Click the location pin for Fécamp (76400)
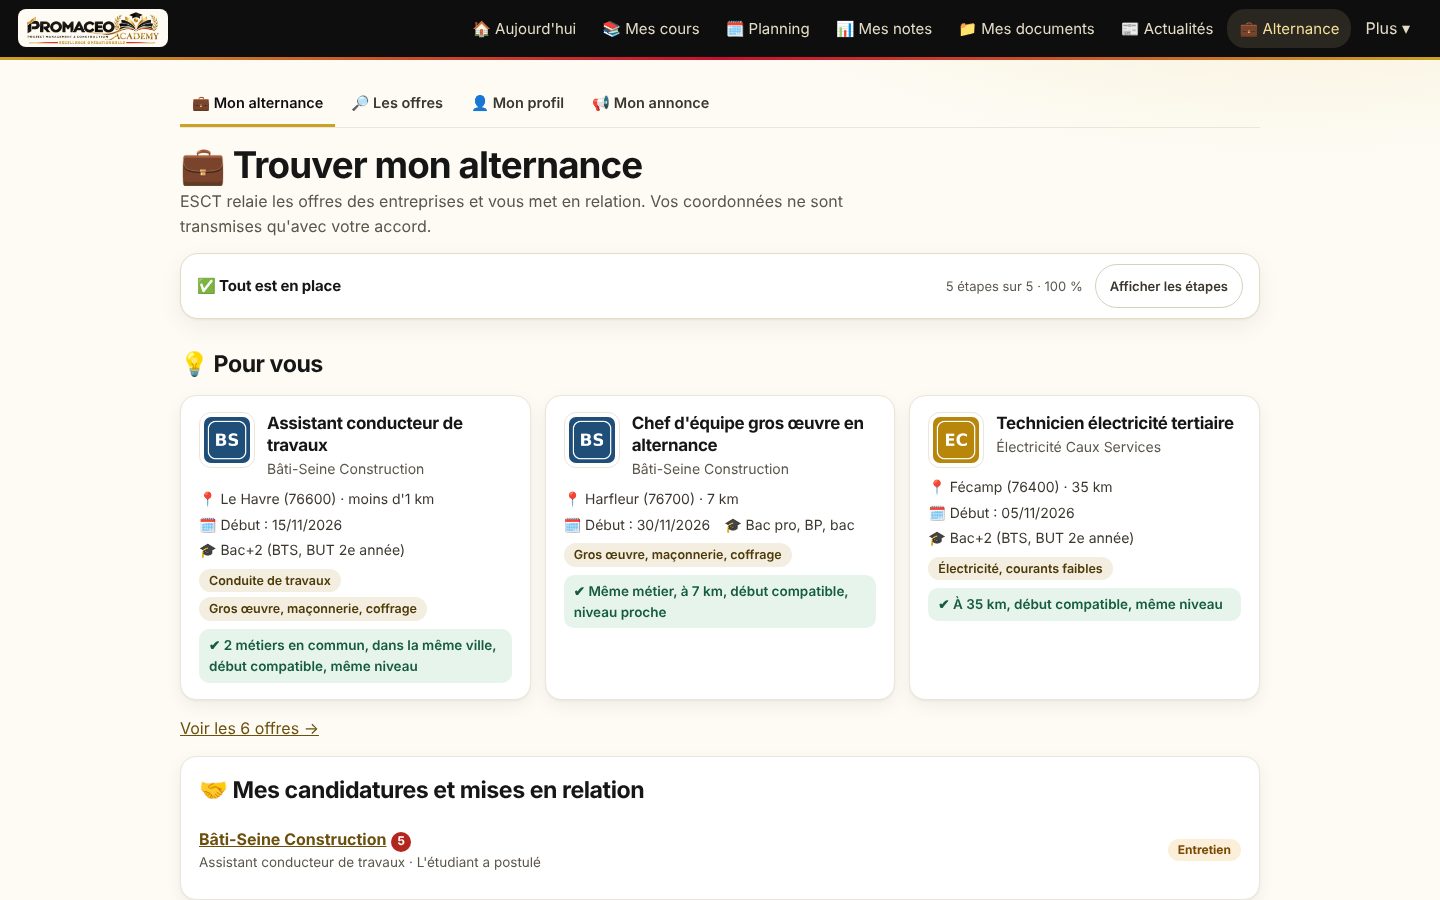 click(937, 487)
